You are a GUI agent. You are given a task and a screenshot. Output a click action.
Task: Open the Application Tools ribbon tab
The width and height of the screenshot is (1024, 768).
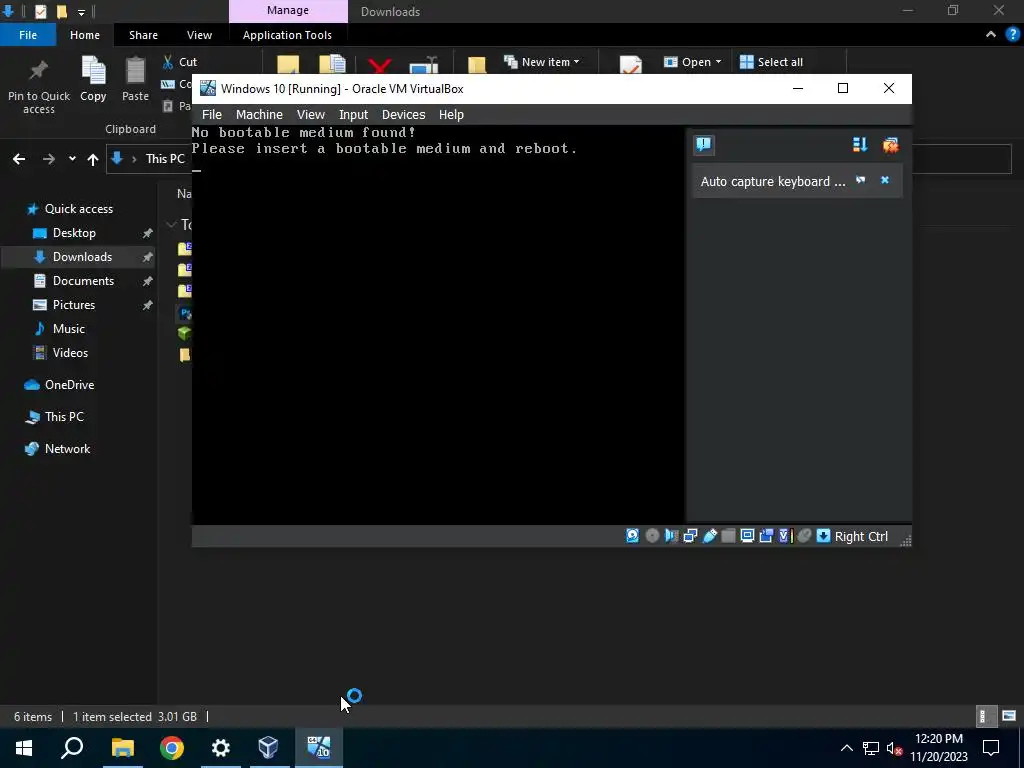click(x=287, y=35)
